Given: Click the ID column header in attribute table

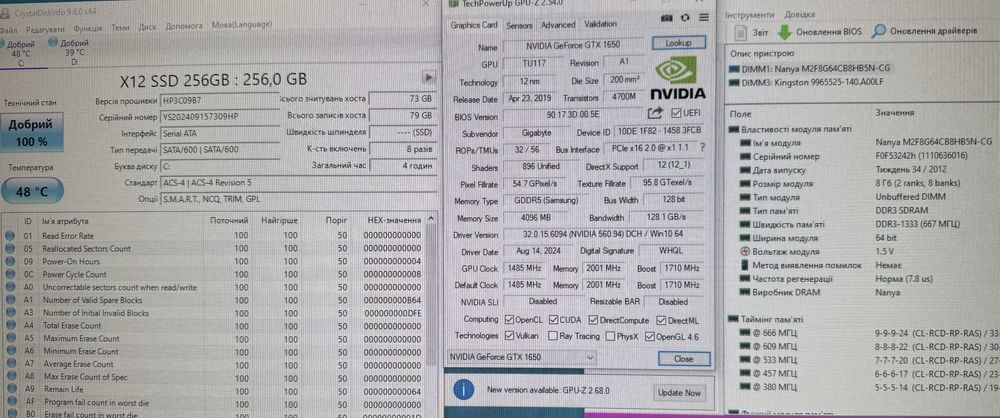Looking at the screenshot, I should click(x=28, y=221).
